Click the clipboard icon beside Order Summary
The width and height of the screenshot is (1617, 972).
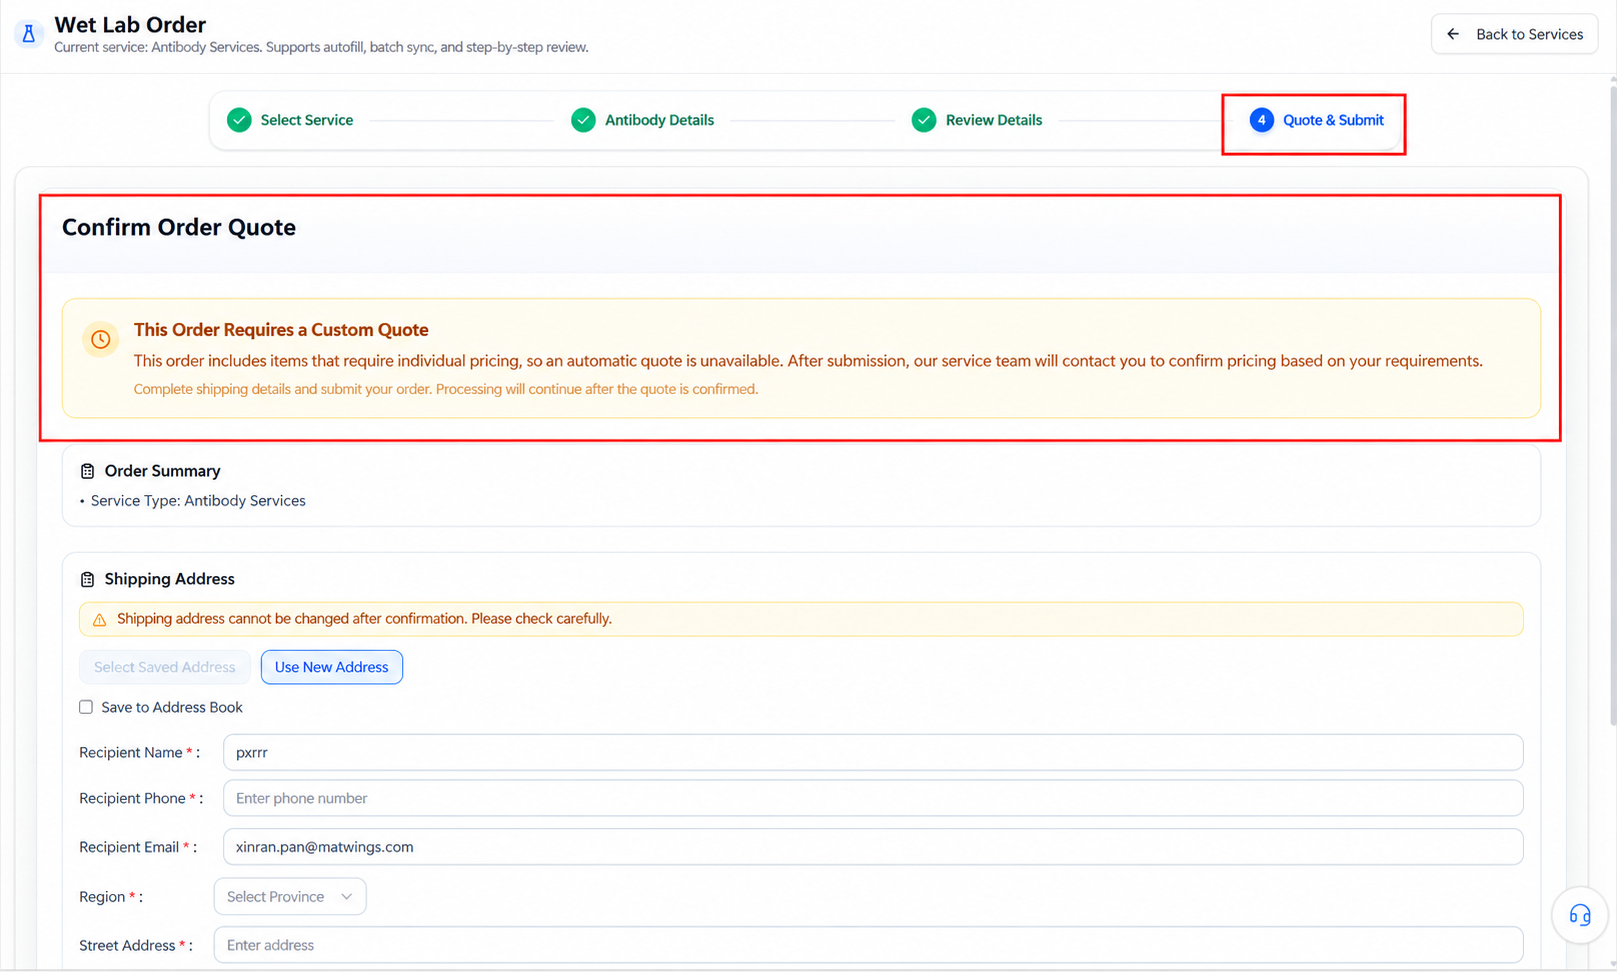click(x=88, y=471)
